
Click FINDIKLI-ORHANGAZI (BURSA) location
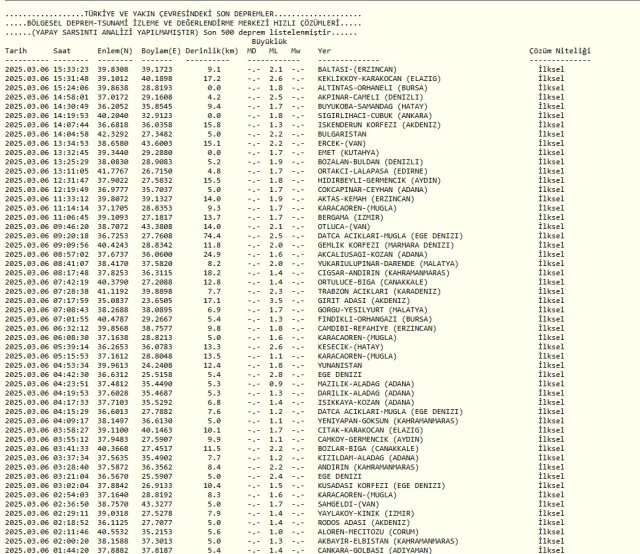pos(374,319)
